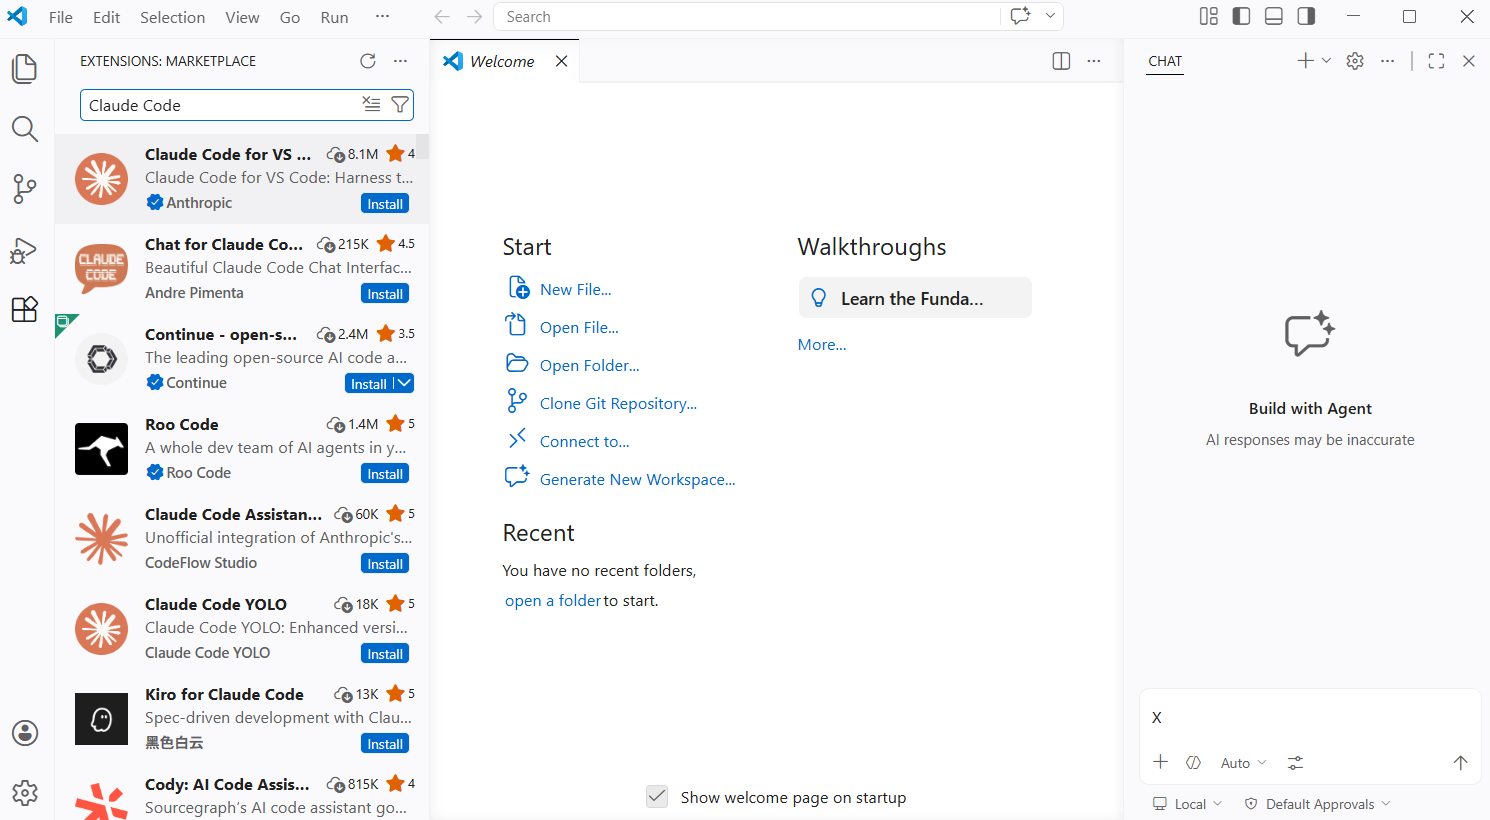The height and width of the screenshot is (820, 1490).
Task: Select the Search icon in the activity bar
Action: 24,129
